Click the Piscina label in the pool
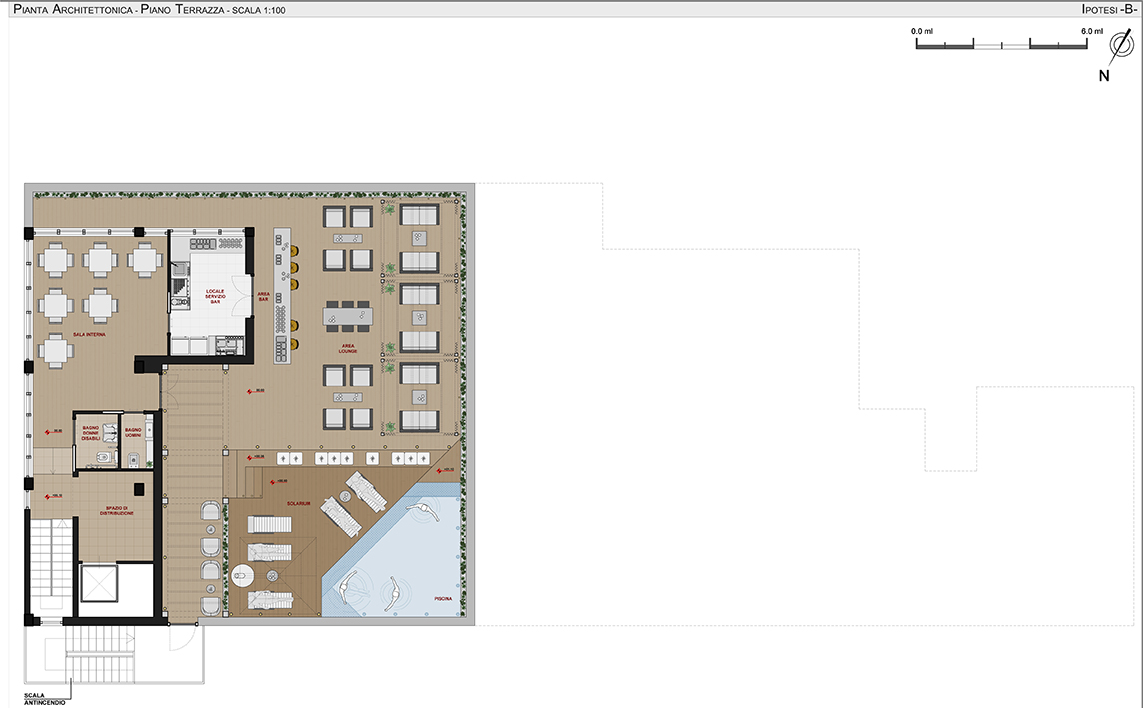The width and height of the screenshot is (1143, 708). tap(442, 598)
